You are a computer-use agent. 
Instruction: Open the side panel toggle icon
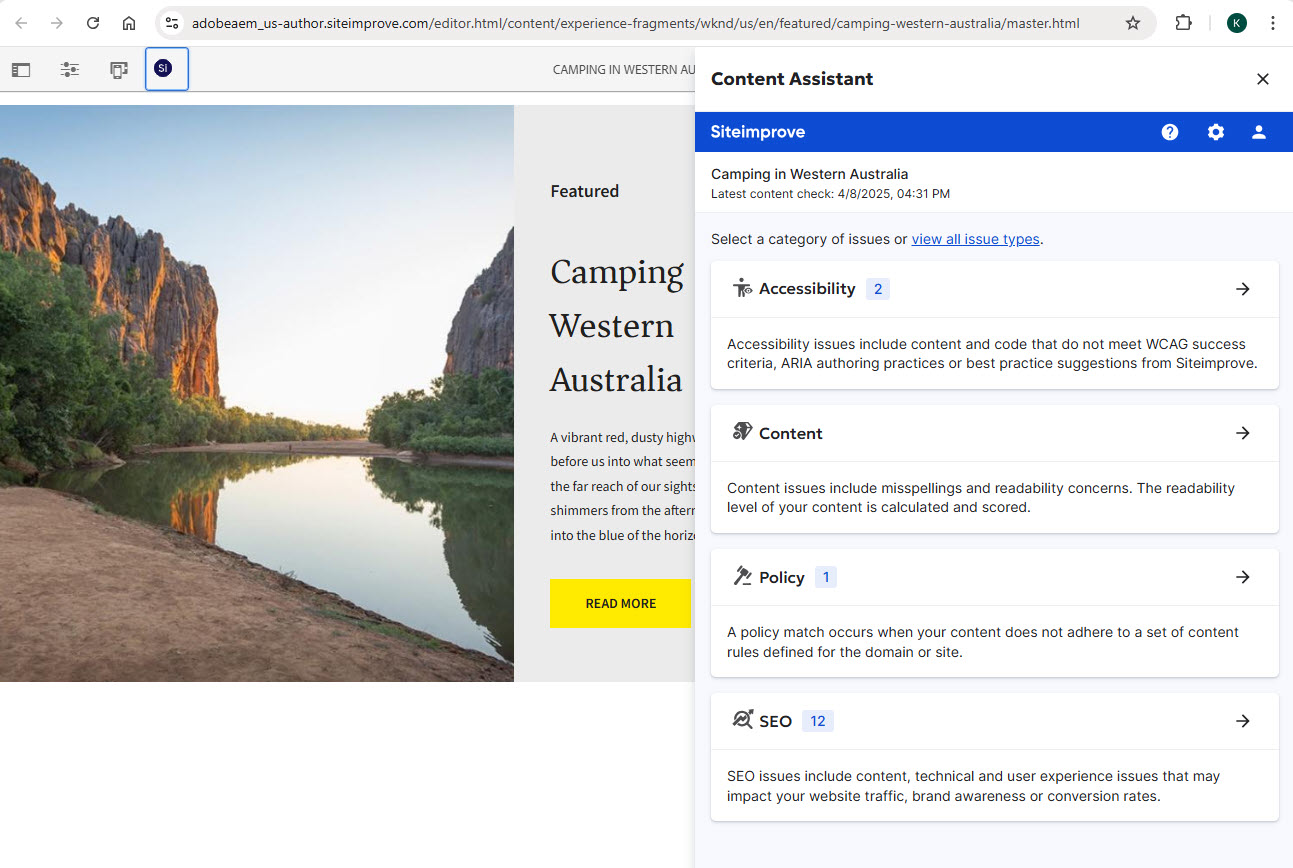tap(20, 68)
